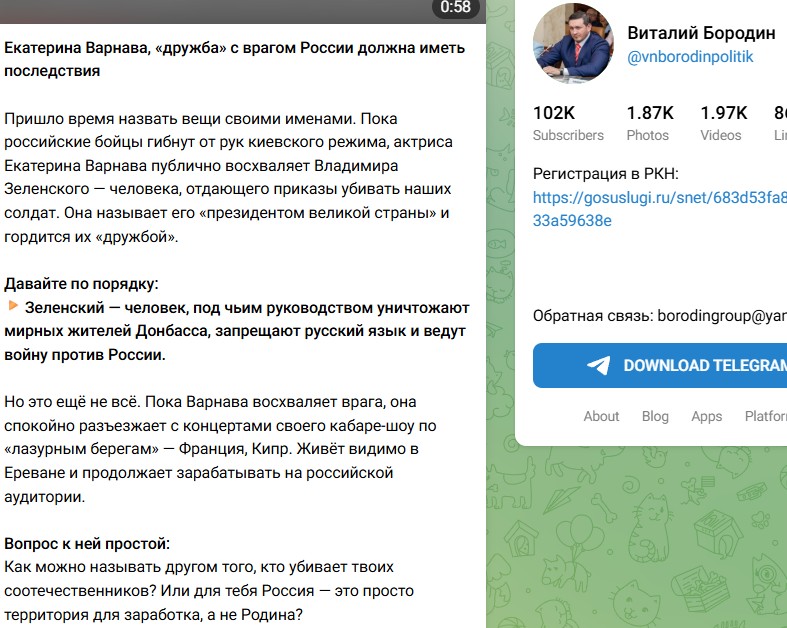The height and width of the screenshot is (628, 787).
Task: Follow the gosuslugi.ru registration link
Action: [x=658, y=209]
